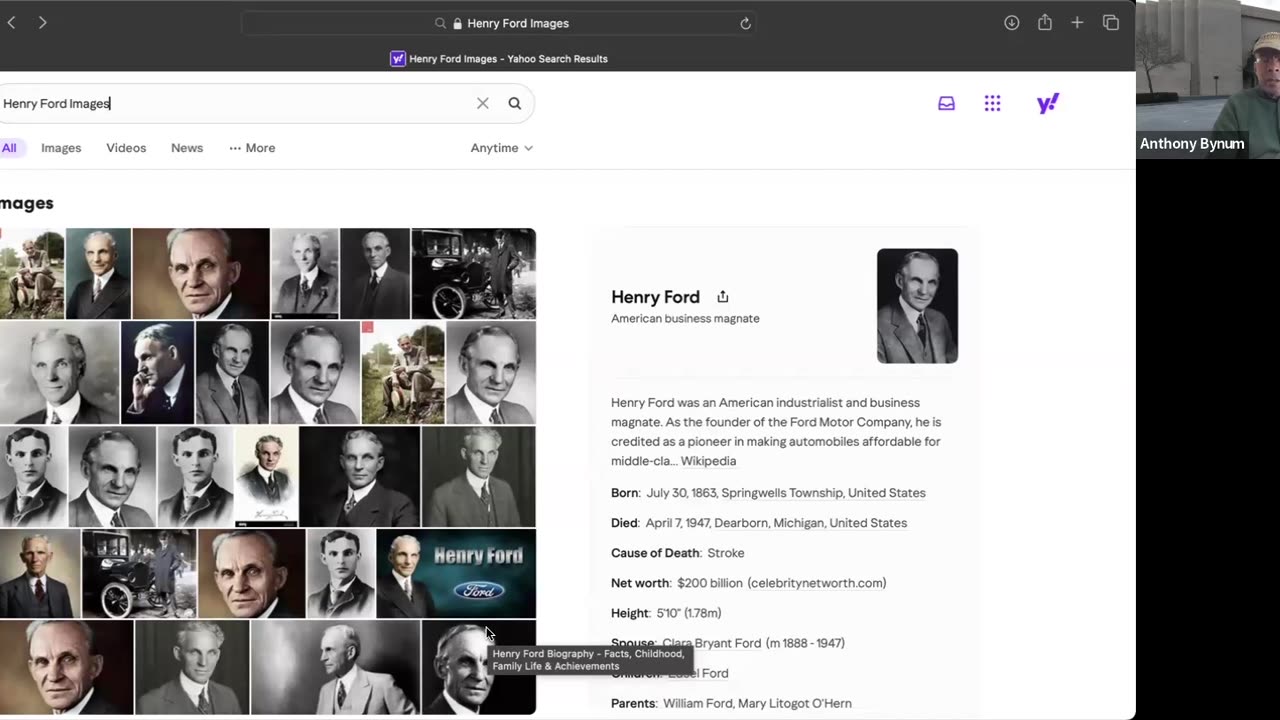Share the Henry Ford knowledge card
This screenshot has height=720, width=1280.
coord(723,296)
